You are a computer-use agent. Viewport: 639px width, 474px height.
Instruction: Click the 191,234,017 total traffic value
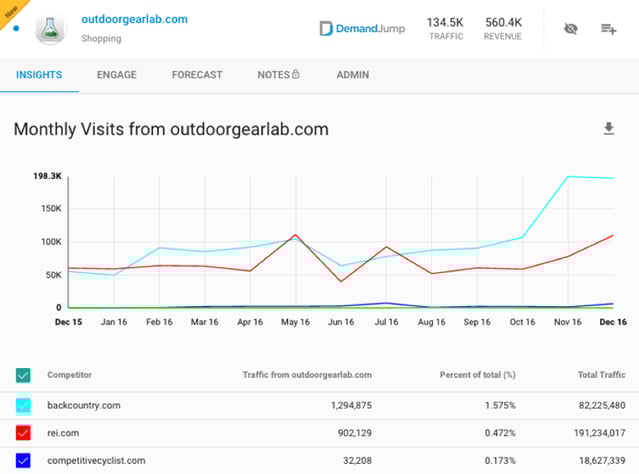599,433
